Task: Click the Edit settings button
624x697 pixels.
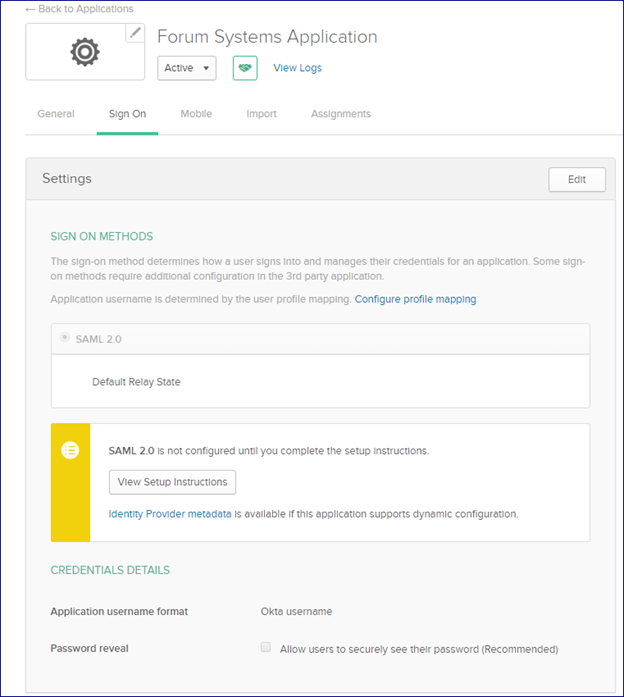Action: [x=577, y=180]
